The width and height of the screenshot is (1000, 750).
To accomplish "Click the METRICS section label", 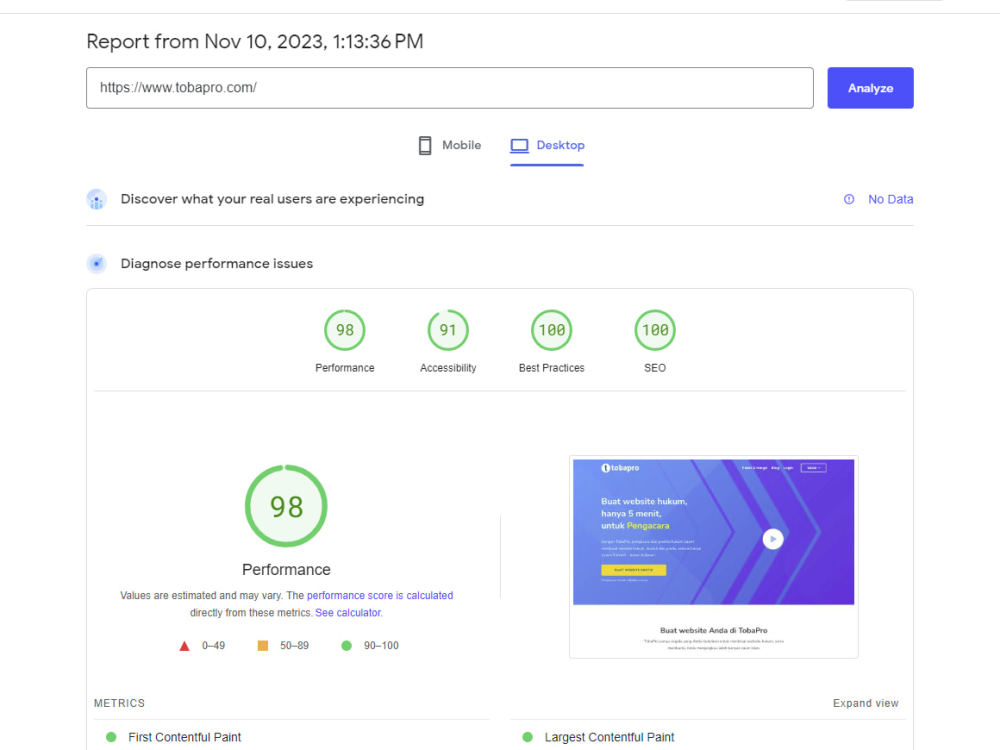I will tap(119, 703).
